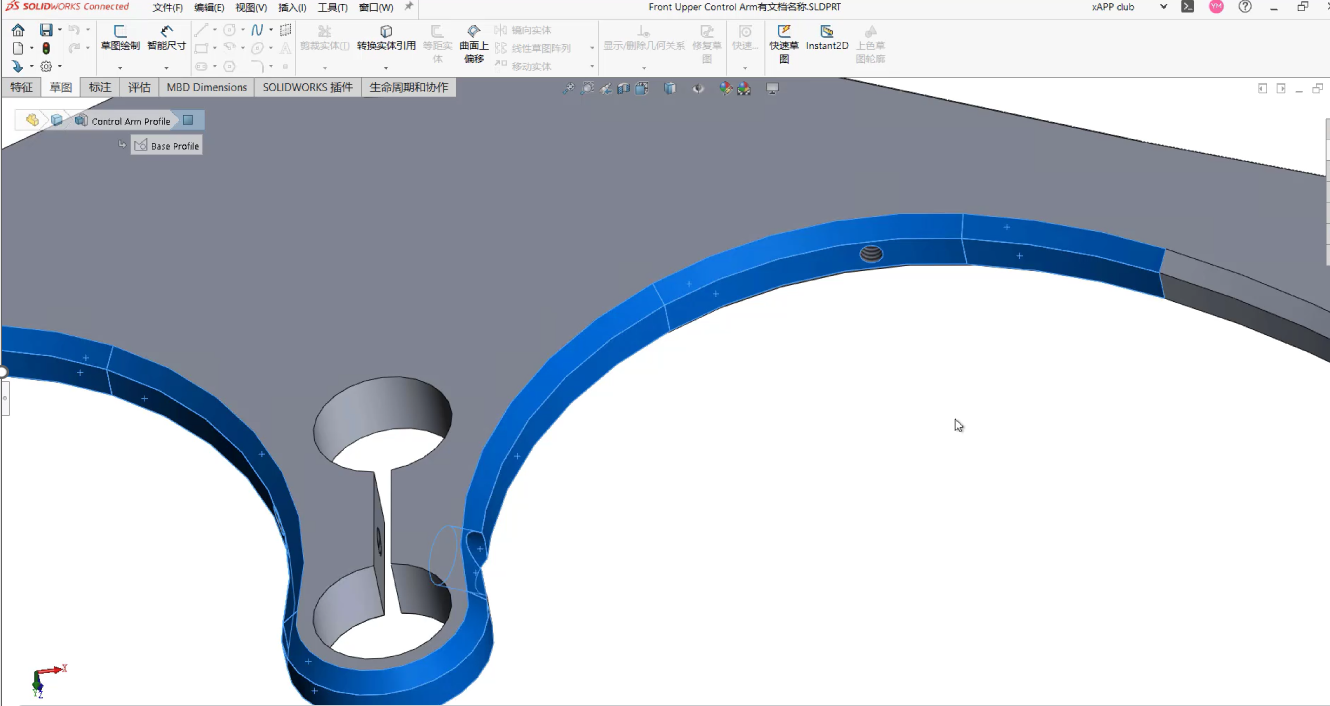Click the Base Profile sketch label
The height and width of the screenshot is (706, 1330).
tap(174, 146)
